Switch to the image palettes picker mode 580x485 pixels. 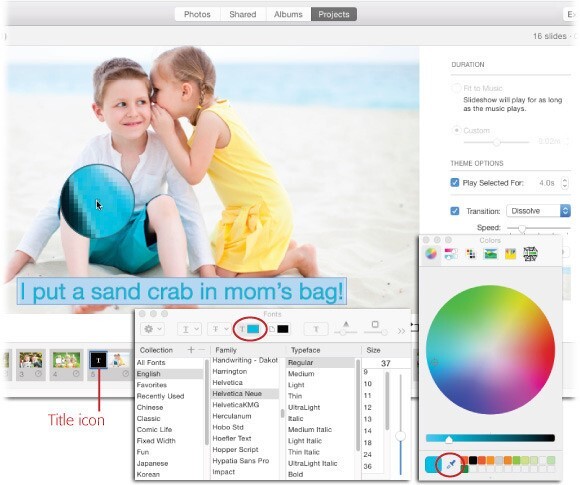[490, 254]
